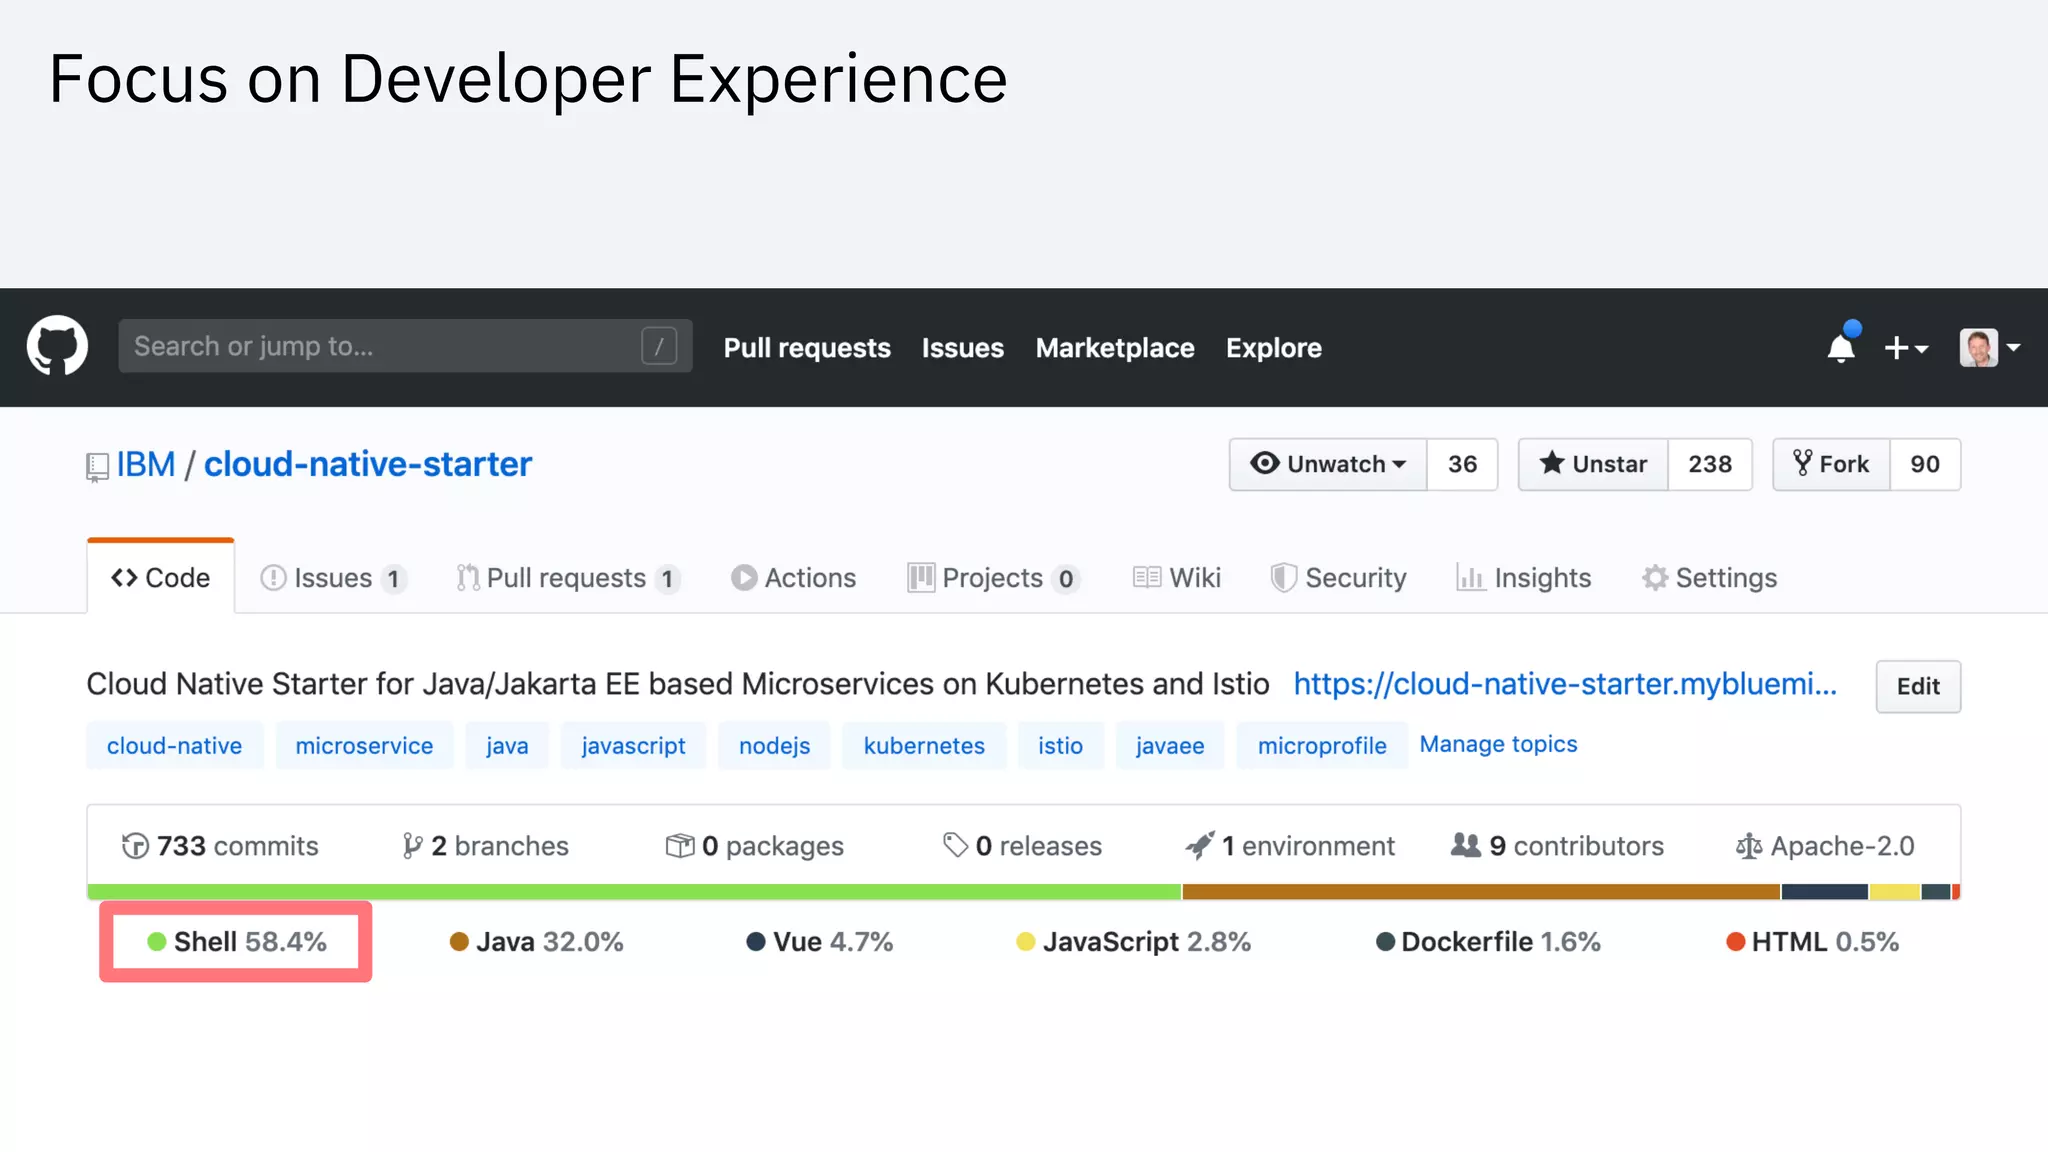The width and height of the screenshot is (2048, 1152).
Task: Select the microprofile topic tag
Action: pos(1322,746)
